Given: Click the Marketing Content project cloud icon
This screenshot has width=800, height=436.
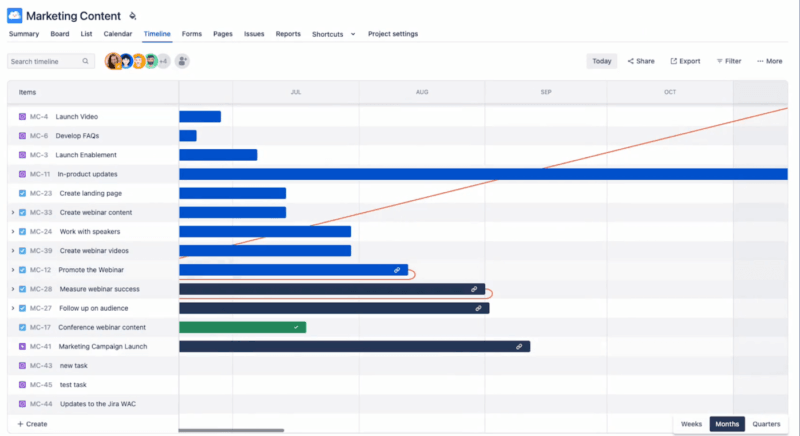Looking at the screenshot, I should [14, 15].
